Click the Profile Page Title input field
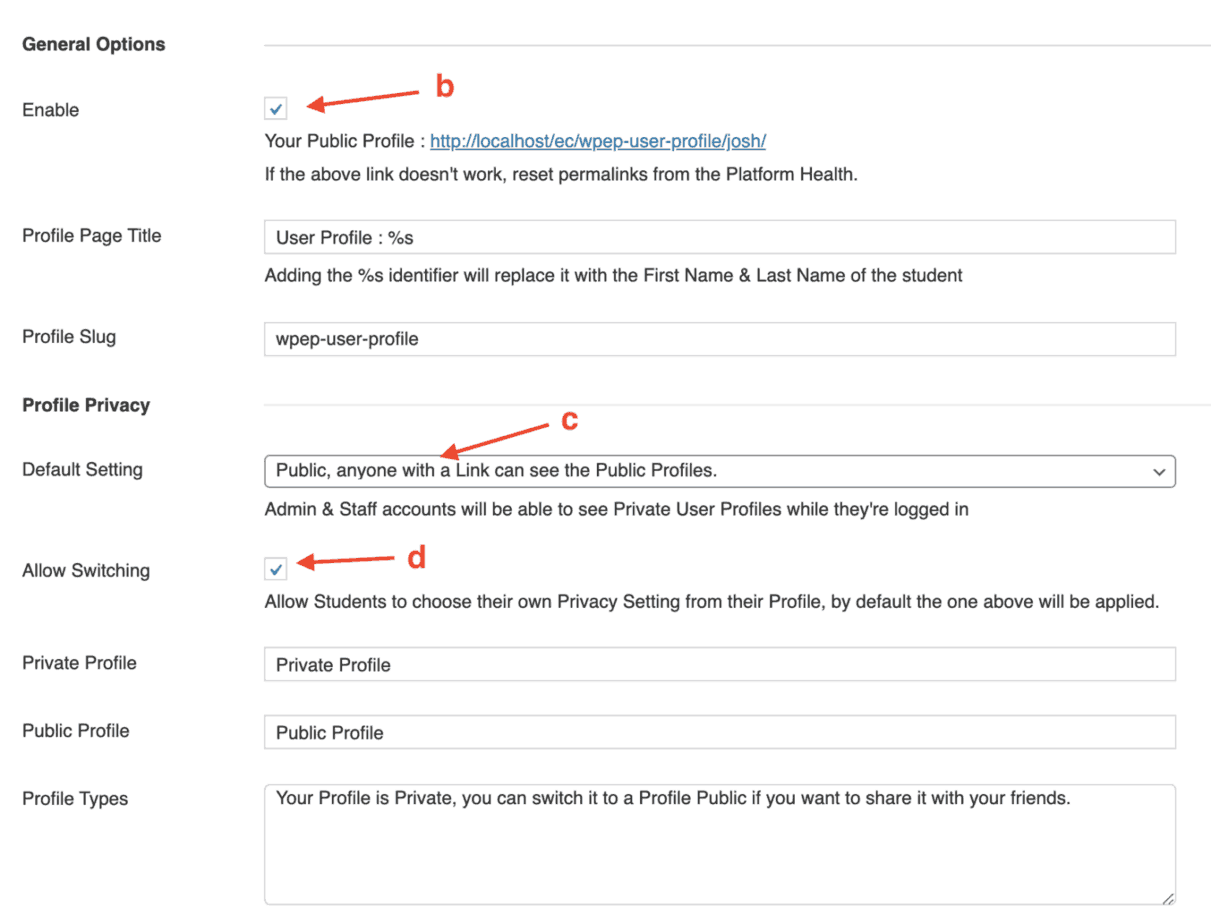Image resolution: width=1211 pixels, height=924 pixels. [719, 237]
